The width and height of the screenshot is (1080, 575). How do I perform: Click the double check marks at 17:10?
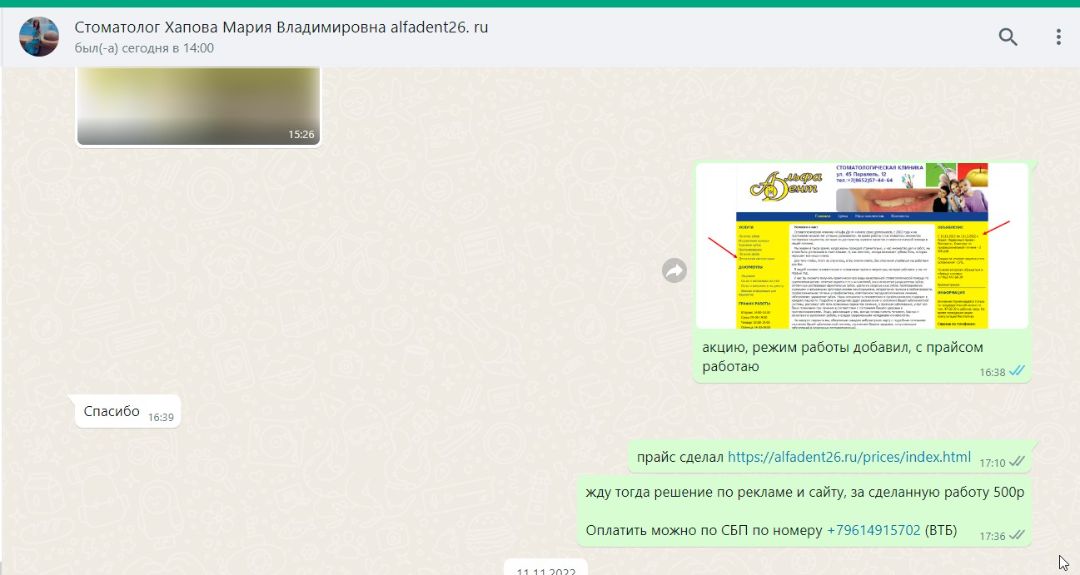click(x=1017, y=462)
